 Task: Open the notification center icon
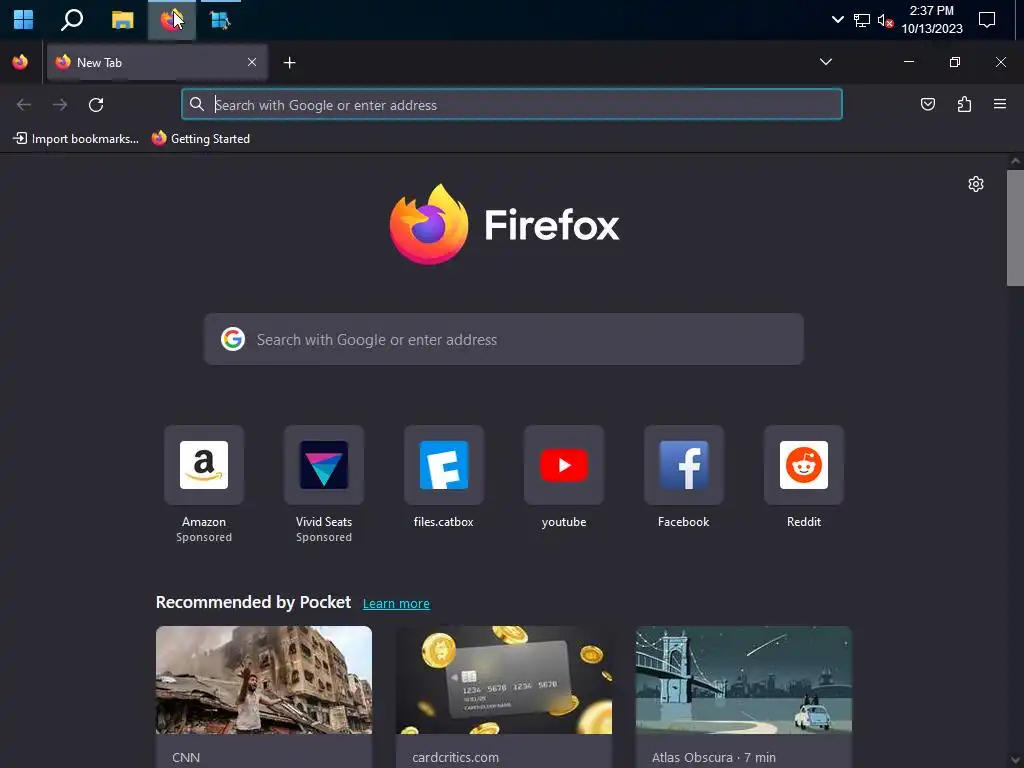tap(987, 20)
